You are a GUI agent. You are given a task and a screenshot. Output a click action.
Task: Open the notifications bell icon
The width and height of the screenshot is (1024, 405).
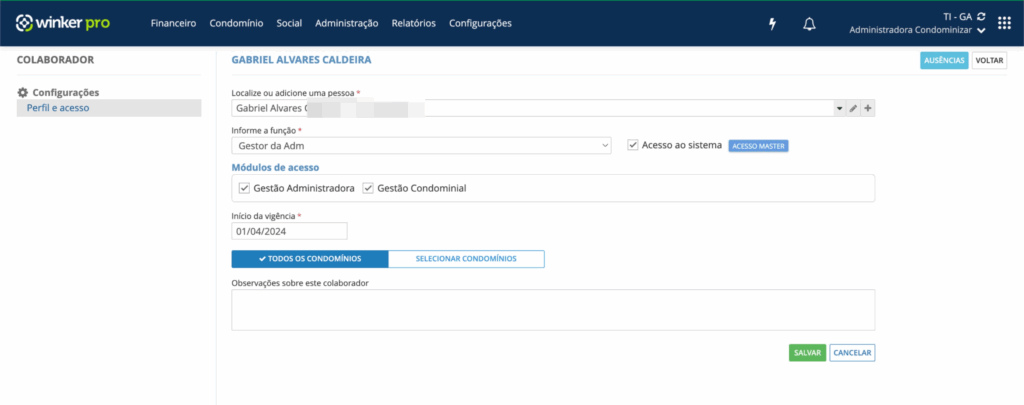(x=809, y=24)
